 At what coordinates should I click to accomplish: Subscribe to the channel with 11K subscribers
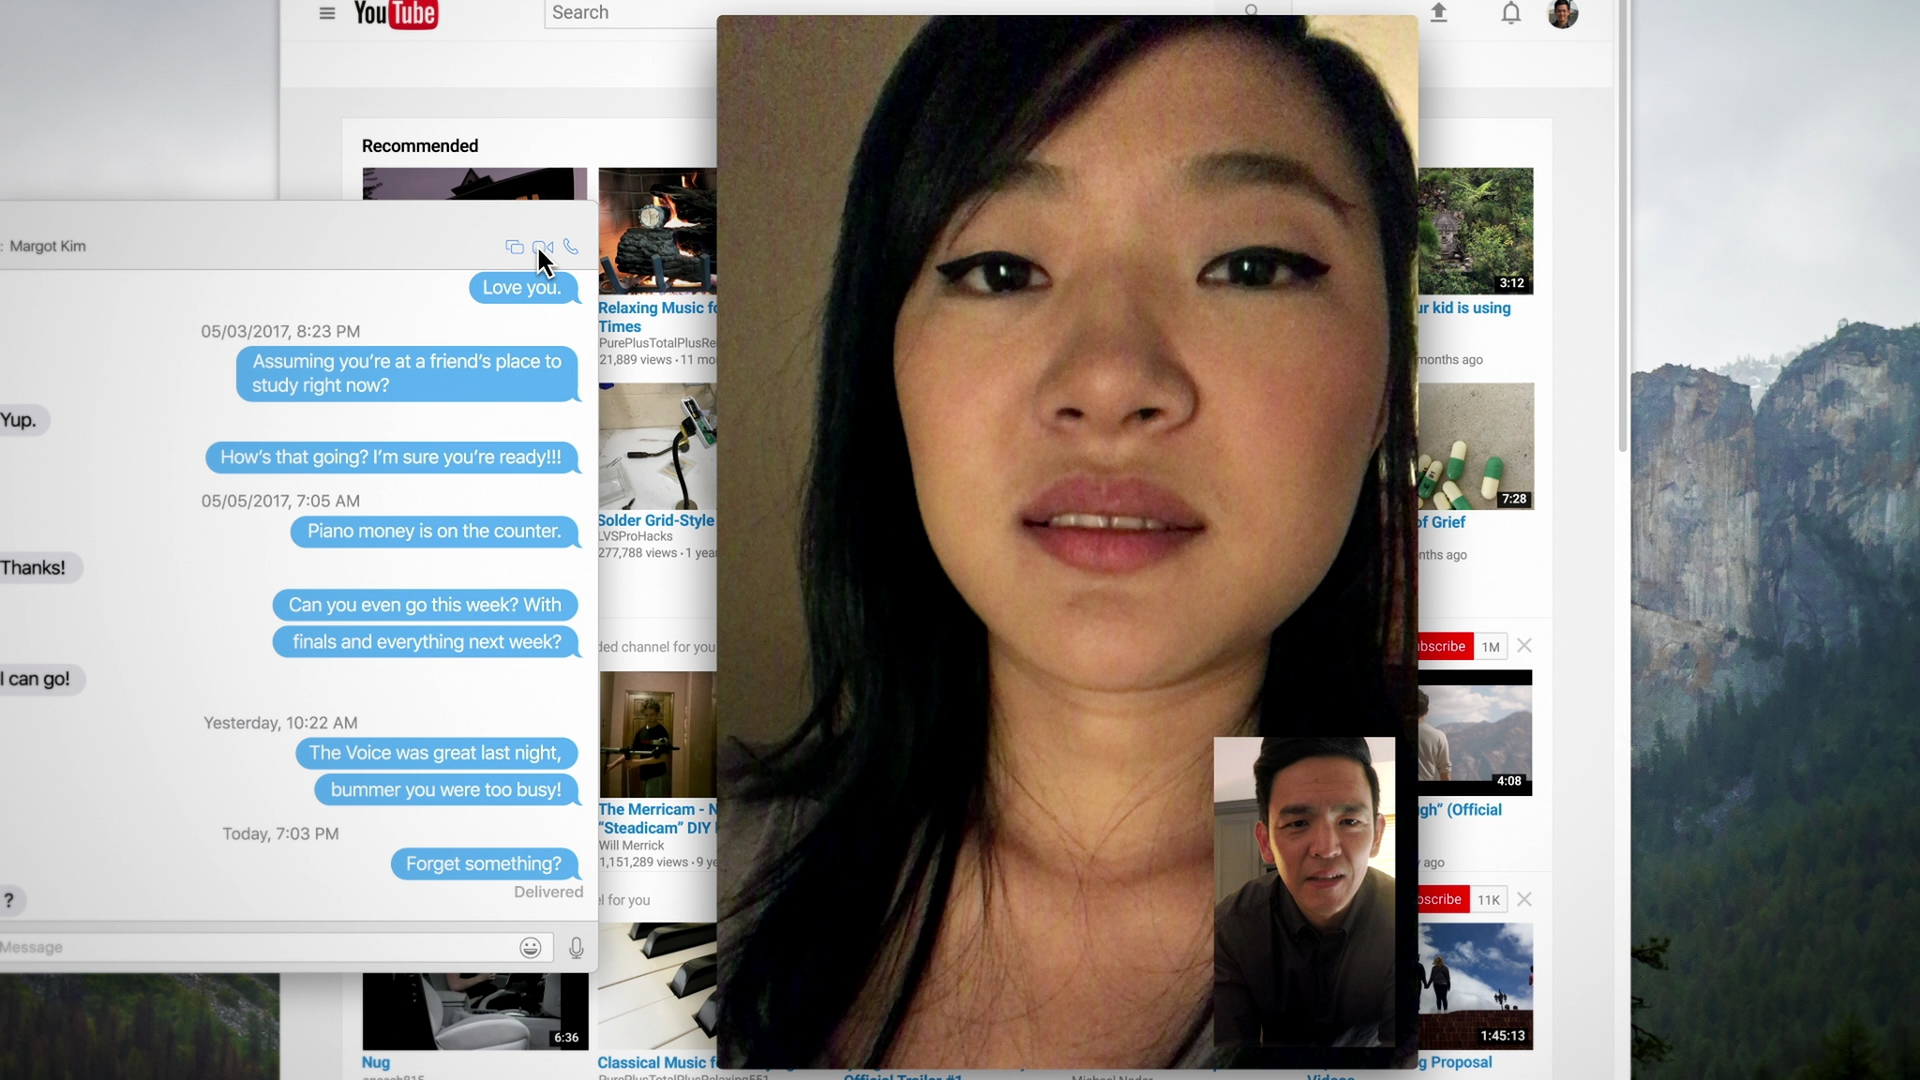1443,899
